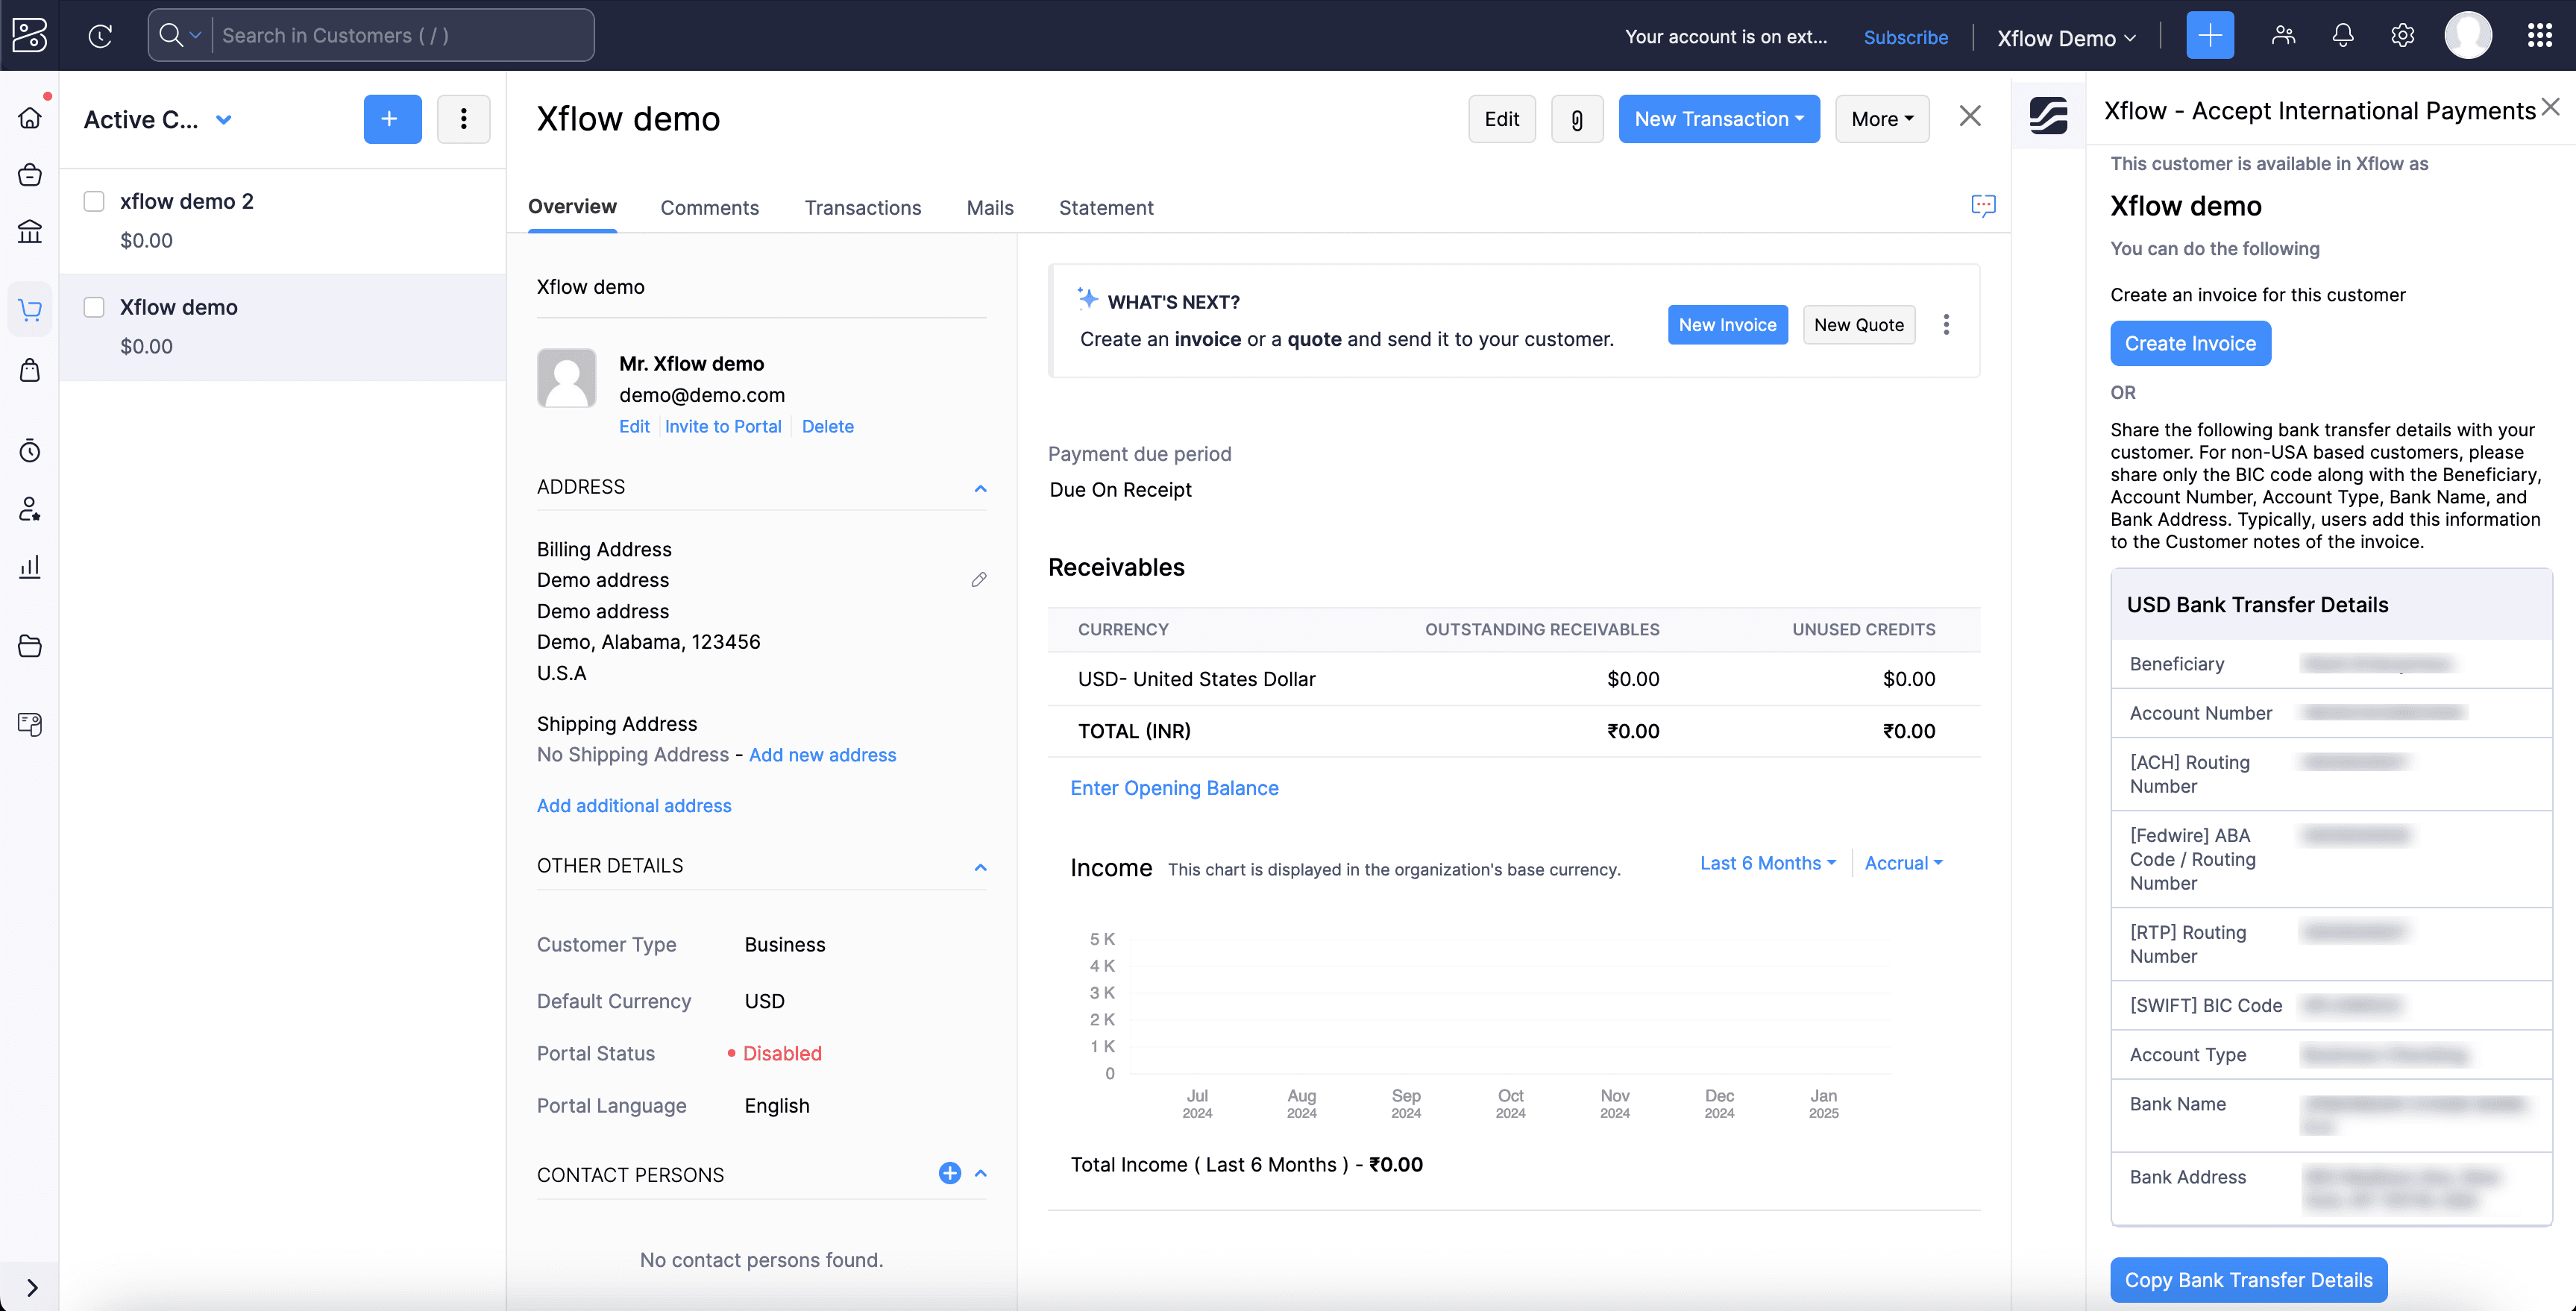Expand the sidebar with the bottom arrow

click(31, 1287)
